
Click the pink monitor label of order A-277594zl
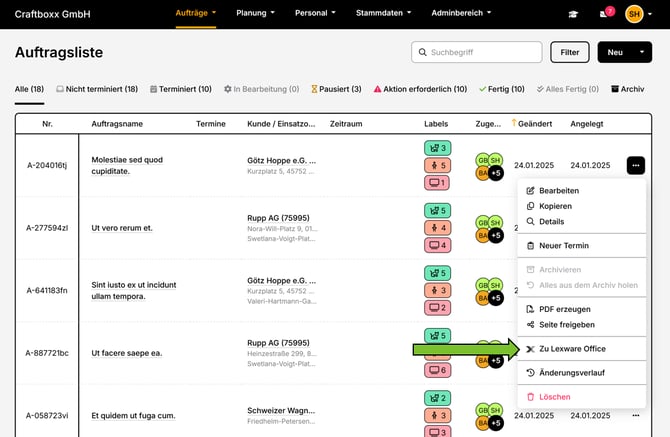coord(437,245)
